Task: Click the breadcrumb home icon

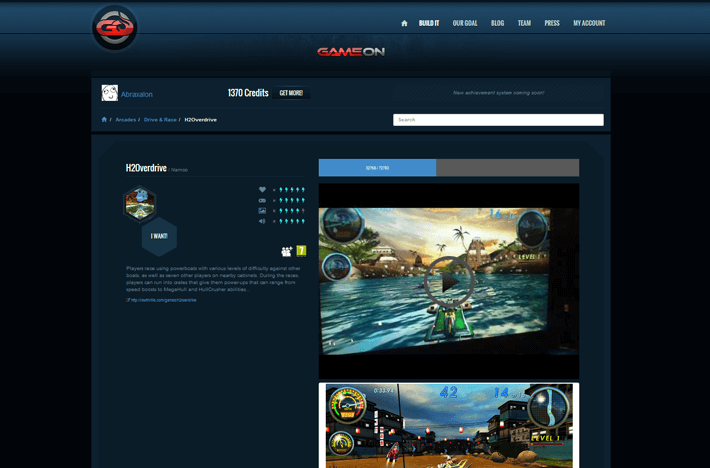Action: (x=104, y=120)
